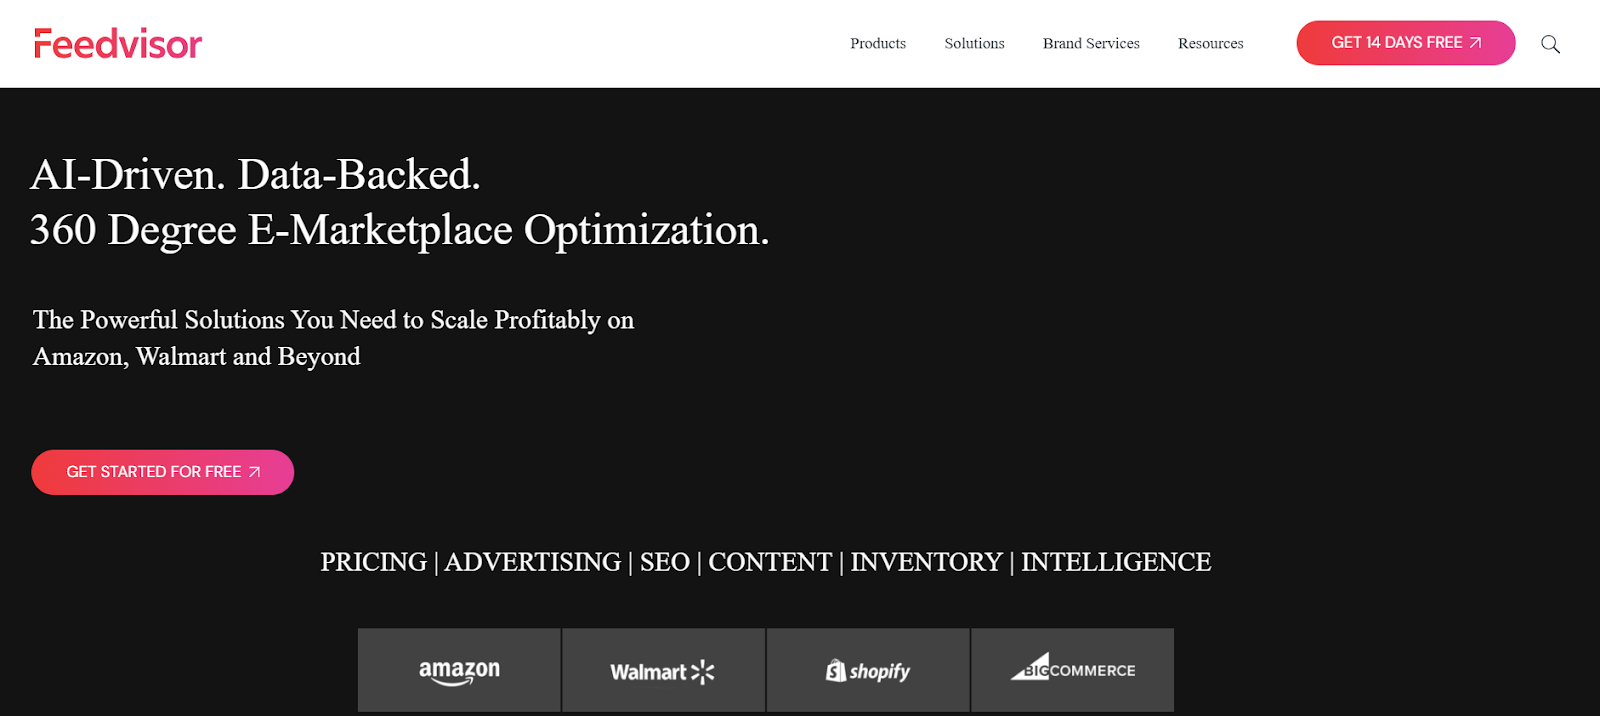Navigate to the INTELLIGENCE link
The image size is (1600, 716).
pyautogui.click(x=1116, y=562)
